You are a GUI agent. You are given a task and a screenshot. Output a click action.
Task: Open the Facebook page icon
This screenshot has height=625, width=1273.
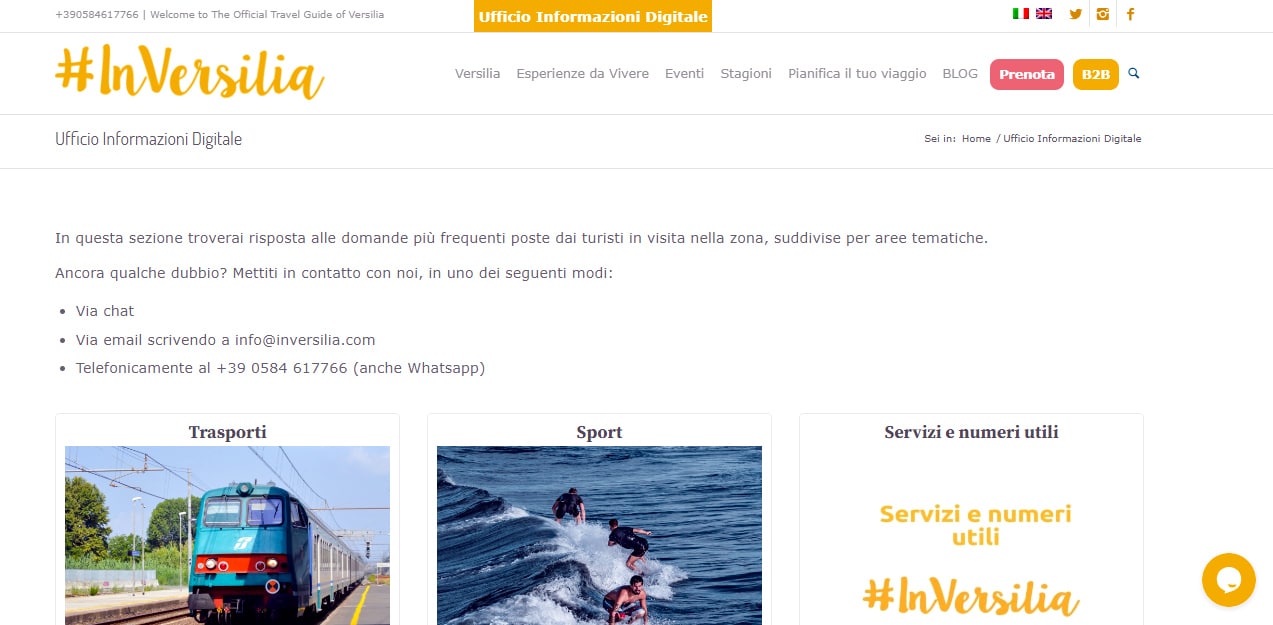click(1131, 14)
